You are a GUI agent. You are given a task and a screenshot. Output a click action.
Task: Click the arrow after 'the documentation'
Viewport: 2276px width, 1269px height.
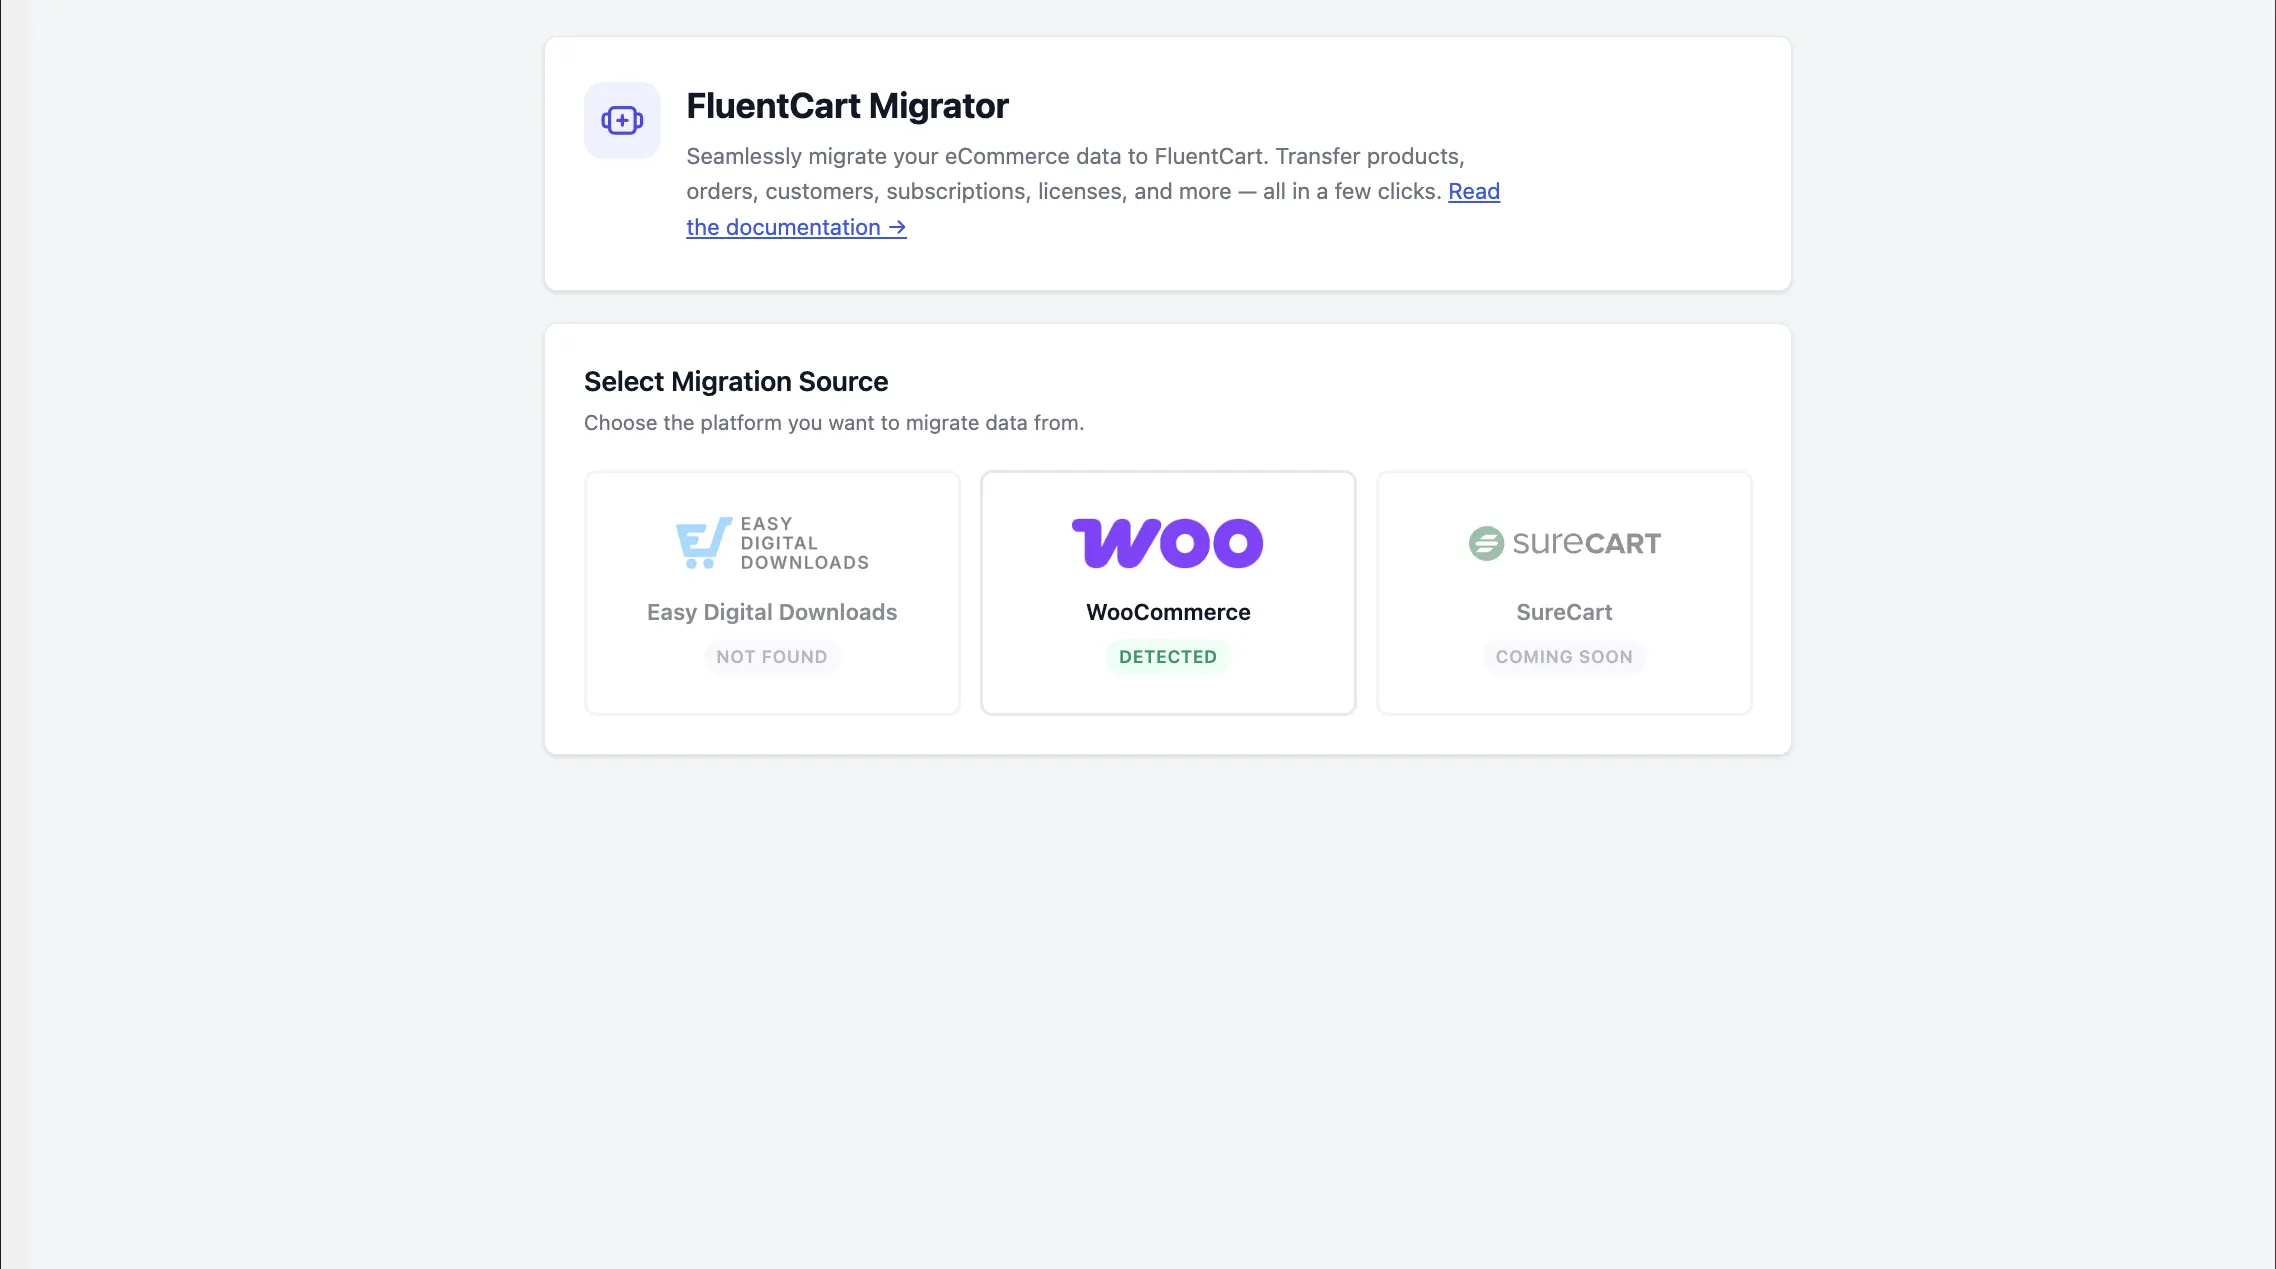(x=897, y=228)
